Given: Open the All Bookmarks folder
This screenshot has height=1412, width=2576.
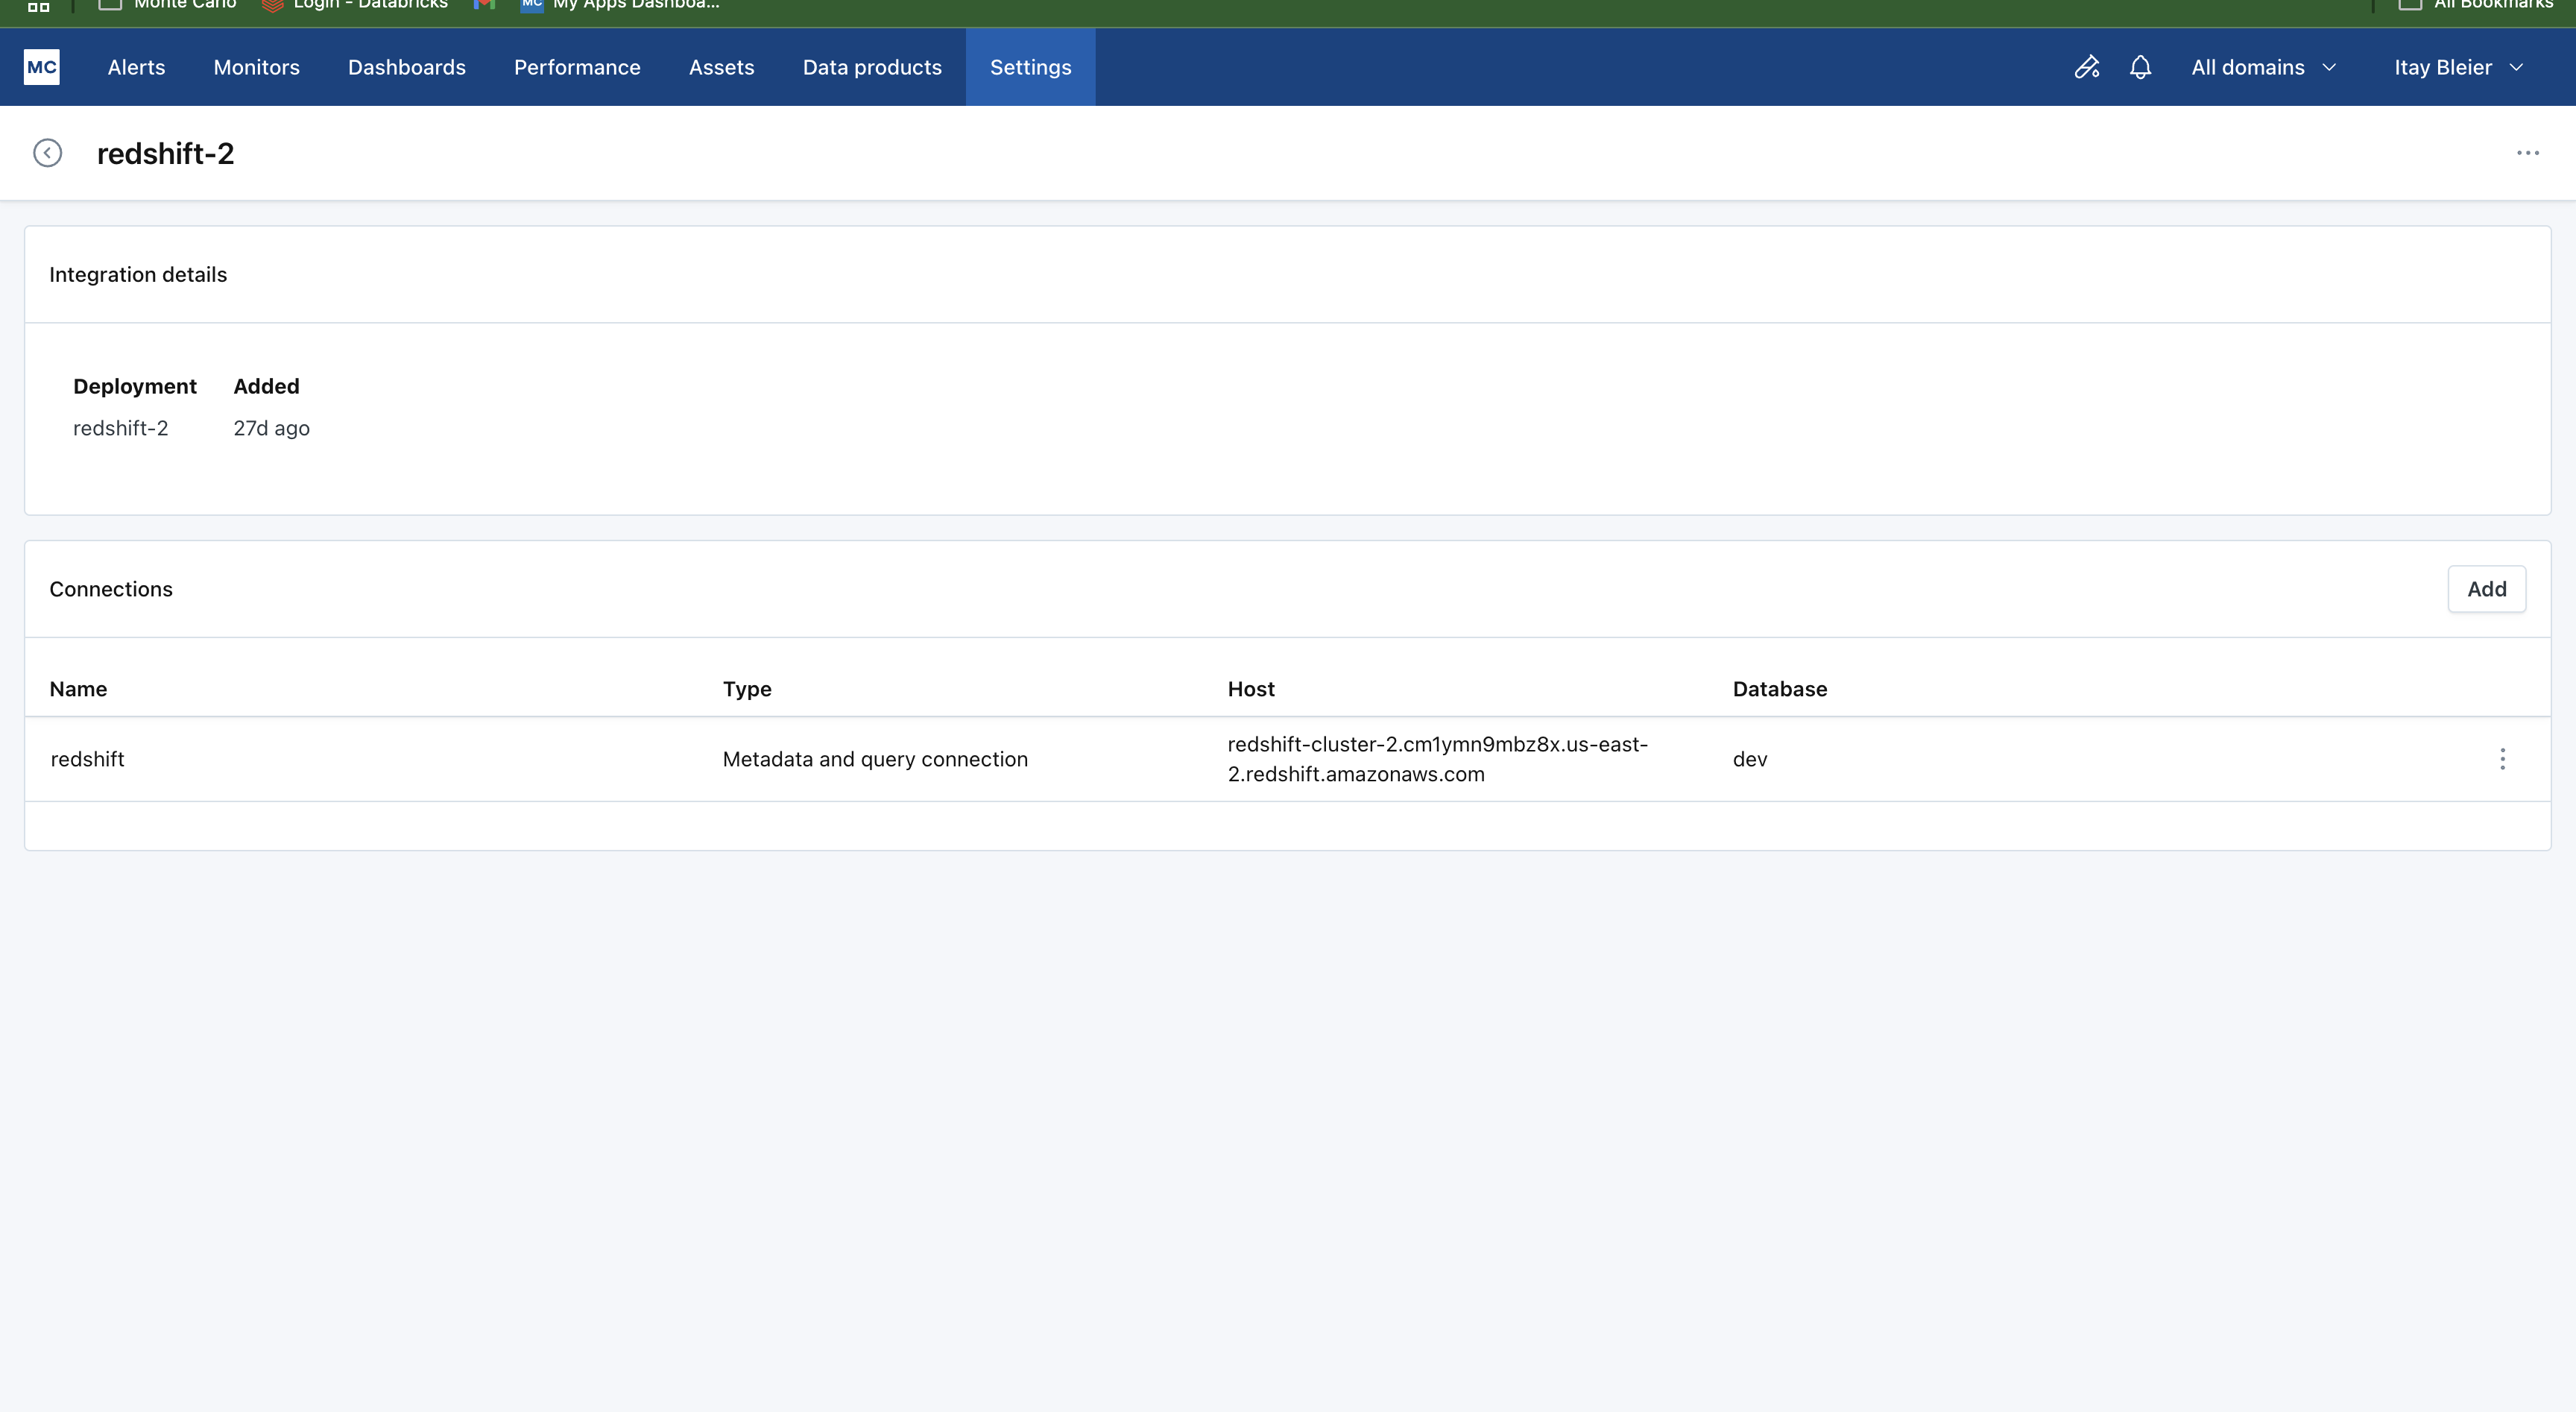Looking at the screenshot, I should click(x=2476, y=5).
